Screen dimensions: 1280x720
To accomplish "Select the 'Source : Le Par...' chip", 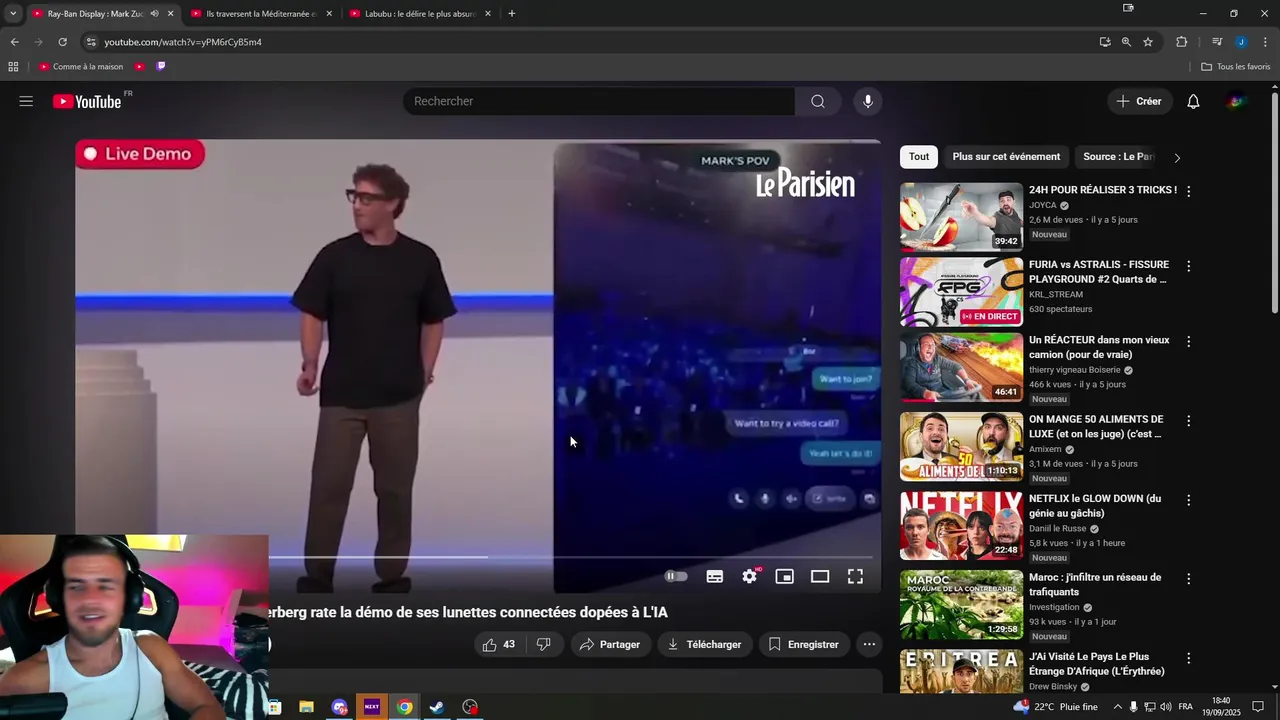I will point(1118,157).
